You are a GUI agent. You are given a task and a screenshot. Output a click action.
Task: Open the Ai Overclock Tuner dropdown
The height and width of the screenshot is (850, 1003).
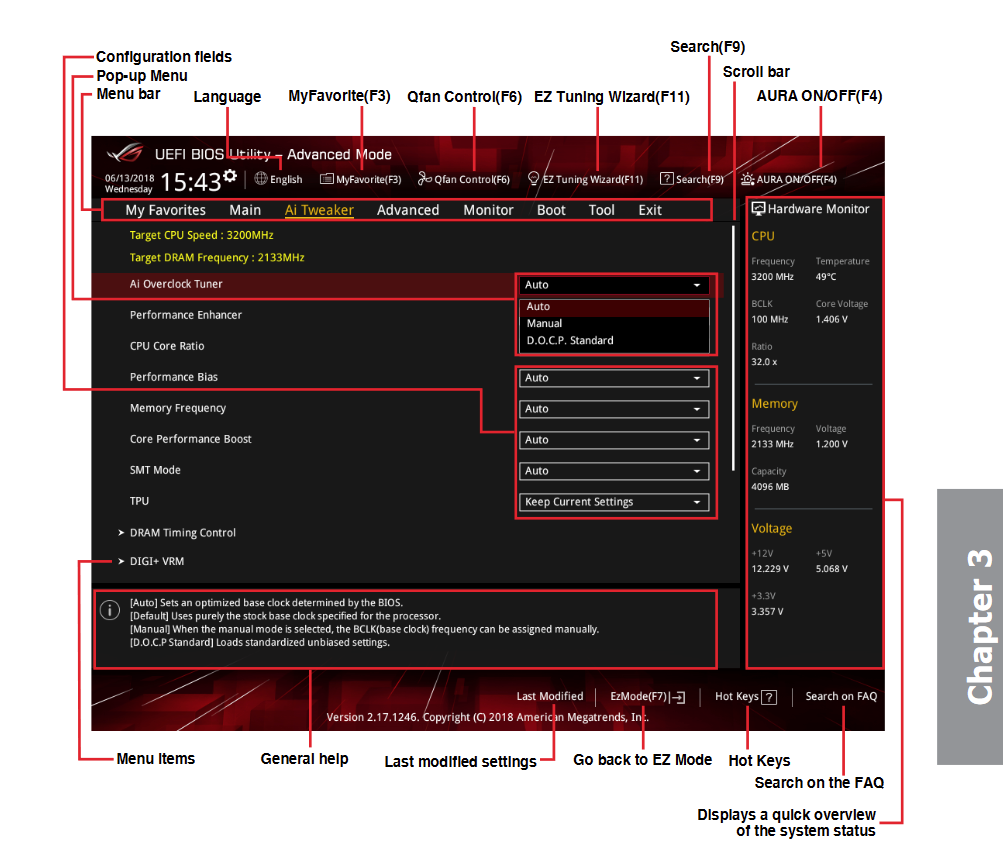(x=614, y=285)
